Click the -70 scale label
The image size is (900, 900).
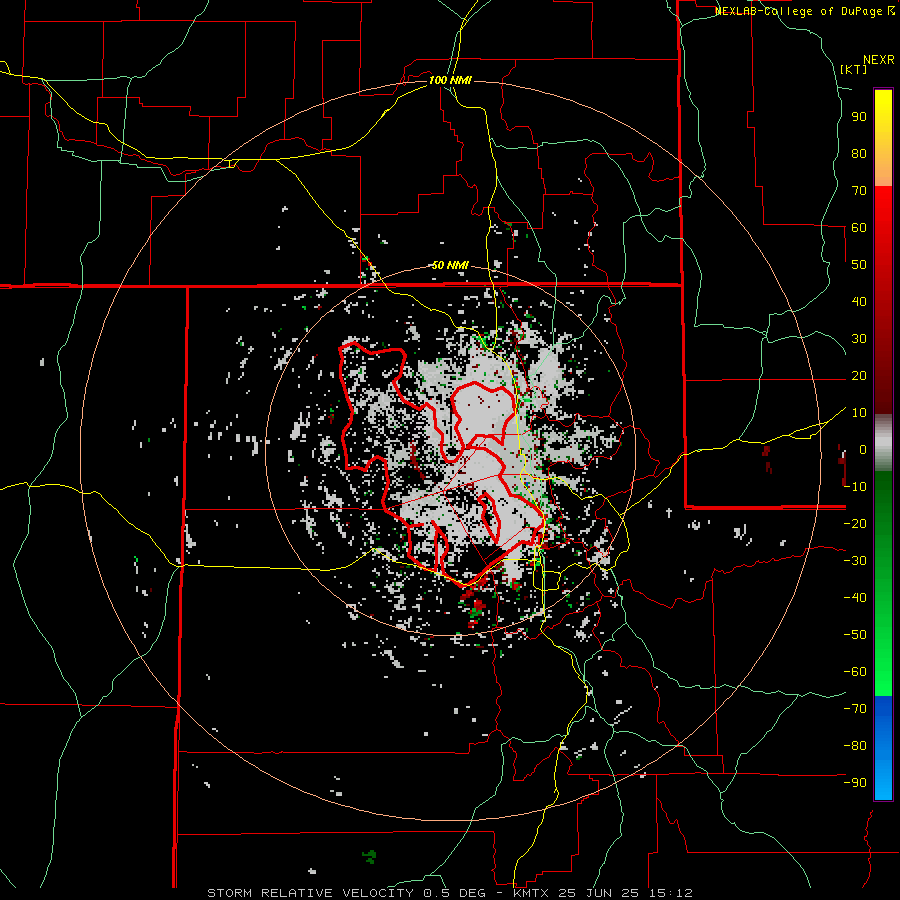pos(855,709)
